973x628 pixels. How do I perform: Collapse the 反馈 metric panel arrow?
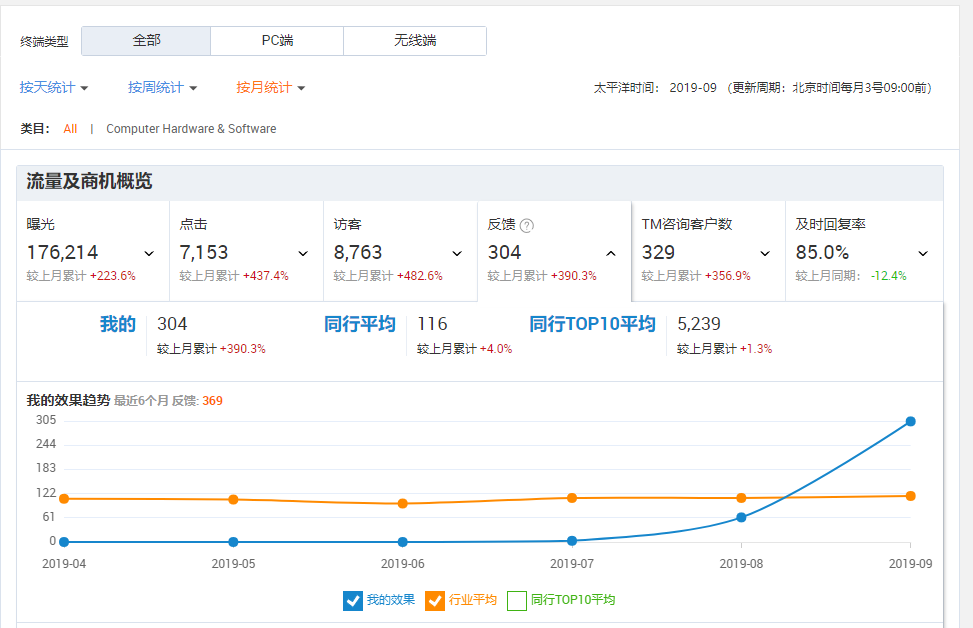click(x=611, y=254)
